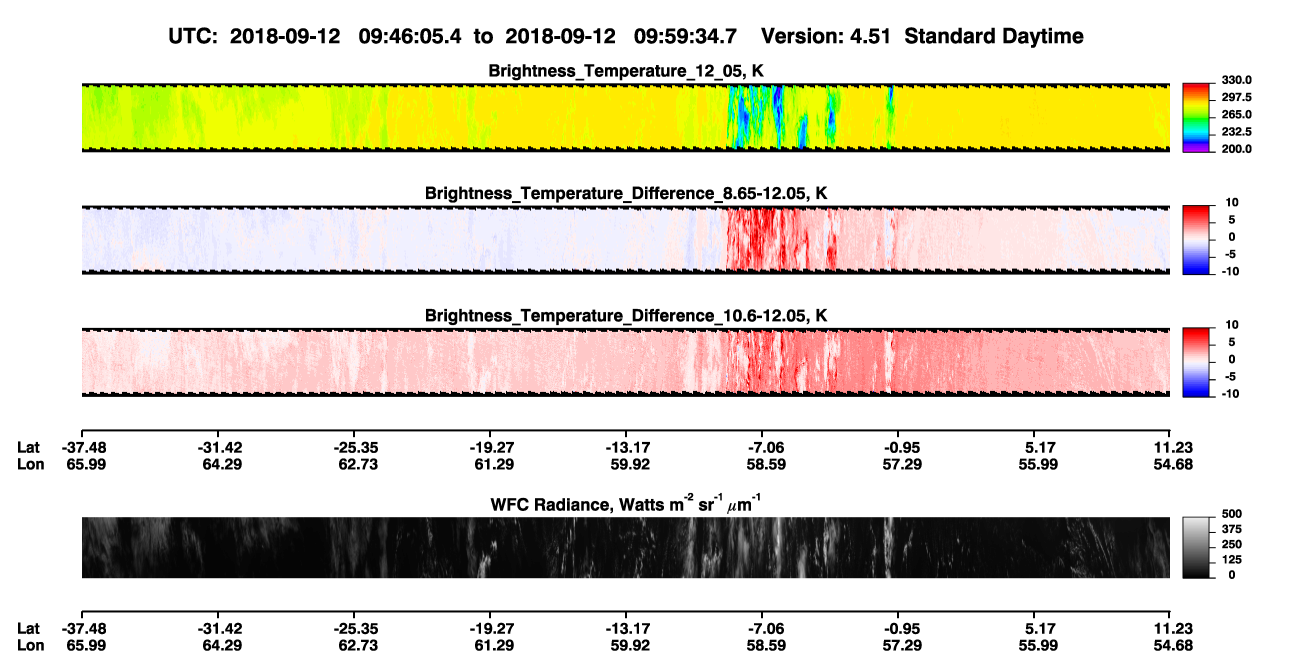This screenshot has width=1300, height=667.
Task: Click the 12.05 brightness temperature image strip
Action: (x=625, y=117)
